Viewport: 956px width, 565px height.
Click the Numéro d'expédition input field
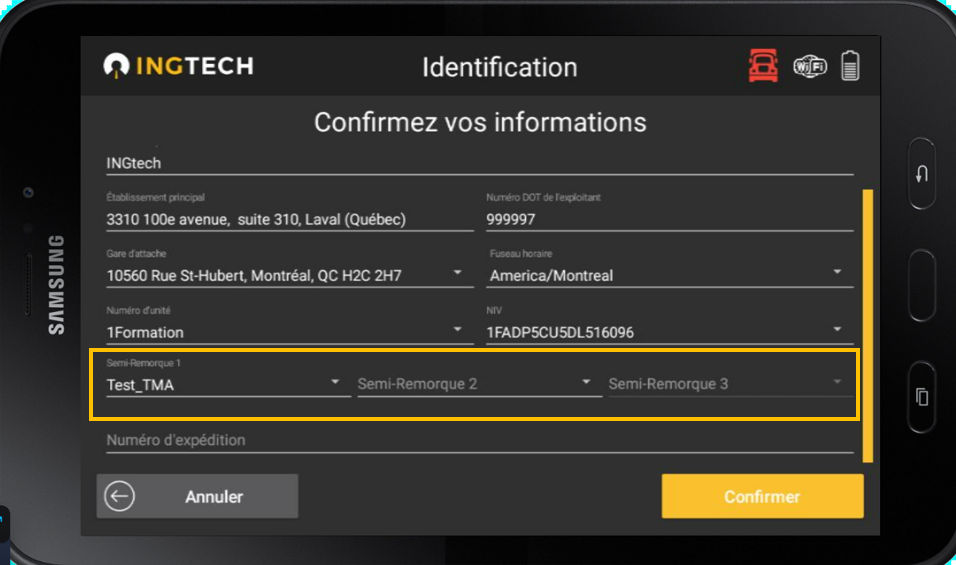click(x=478, y=440)
